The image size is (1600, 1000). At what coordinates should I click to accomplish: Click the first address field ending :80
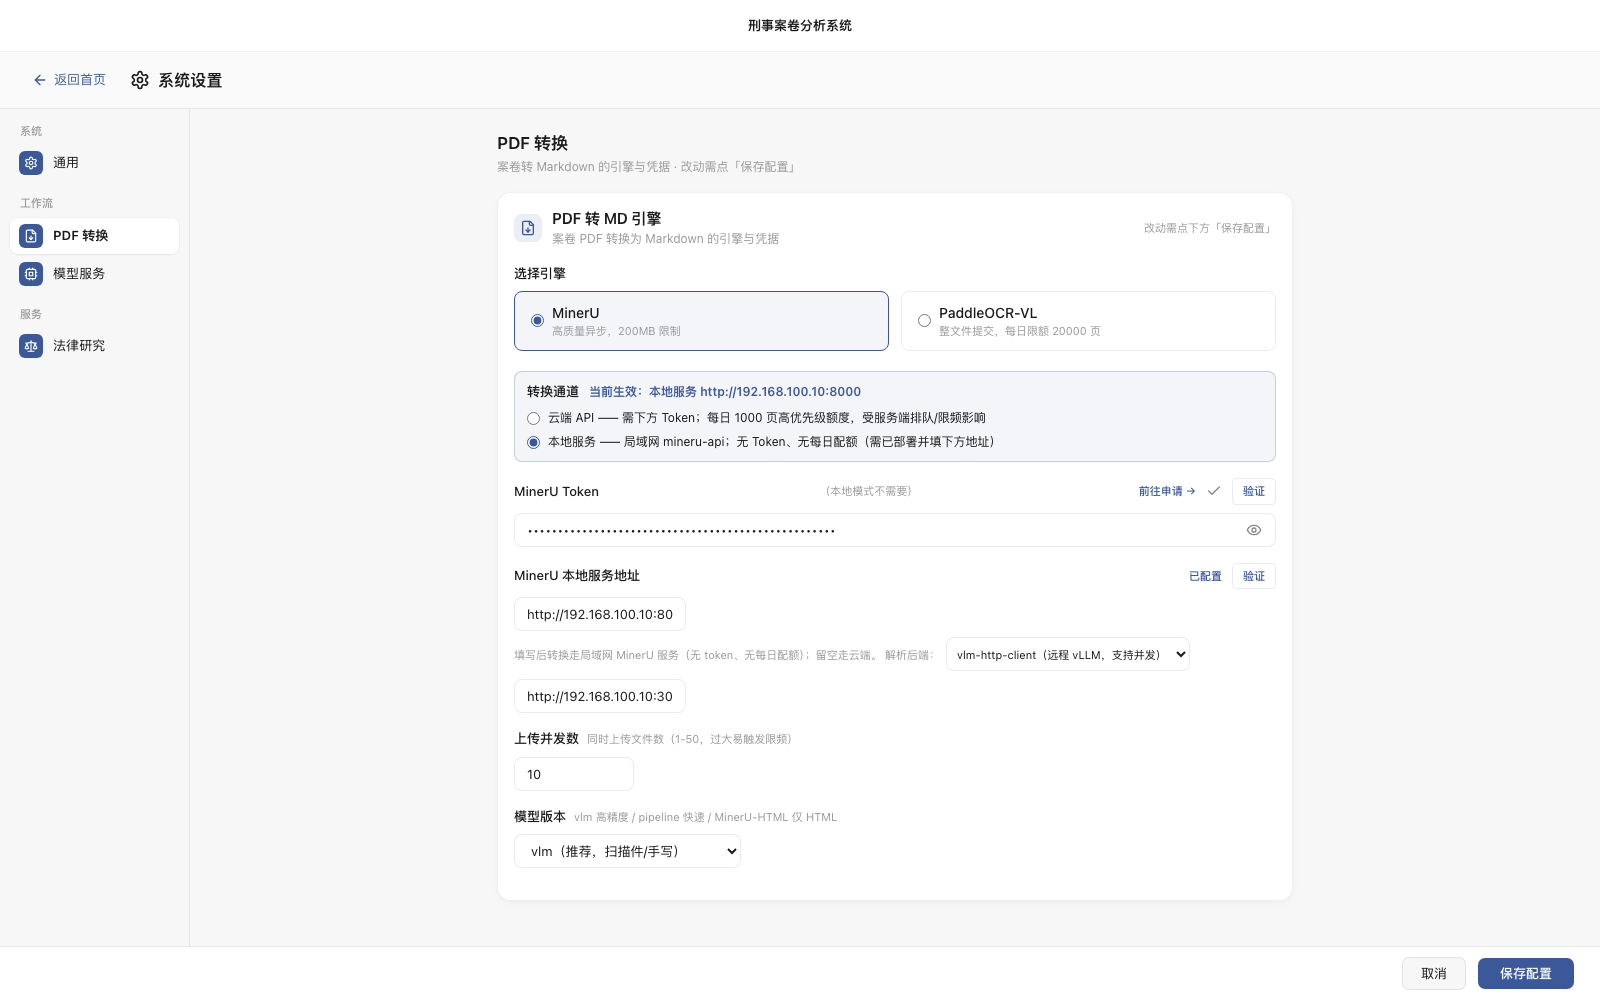click(x=600, y=614)
